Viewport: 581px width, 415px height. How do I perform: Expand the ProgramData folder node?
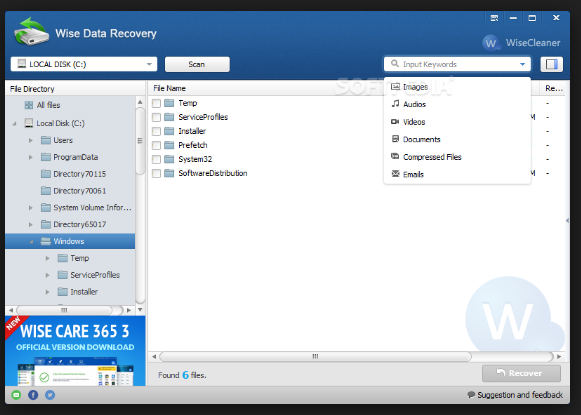point(31,157)
